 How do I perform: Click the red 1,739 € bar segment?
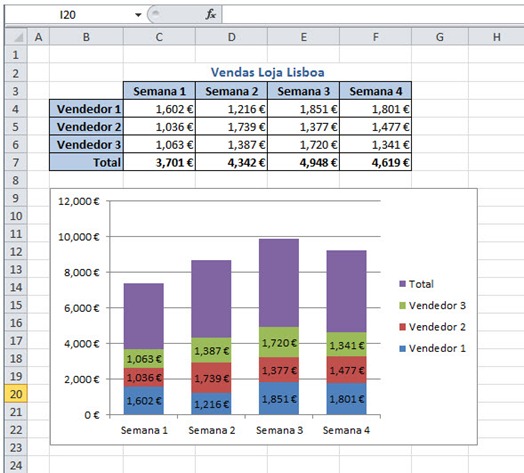(x=211, y=378)
